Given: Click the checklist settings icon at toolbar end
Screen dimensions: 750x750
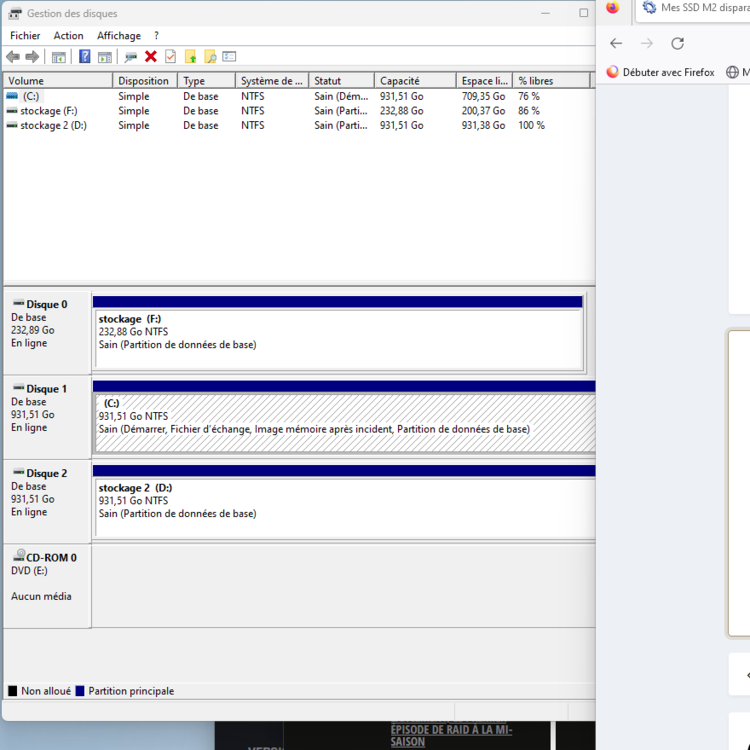Looking at the screenshot, I should pos(229,57).
